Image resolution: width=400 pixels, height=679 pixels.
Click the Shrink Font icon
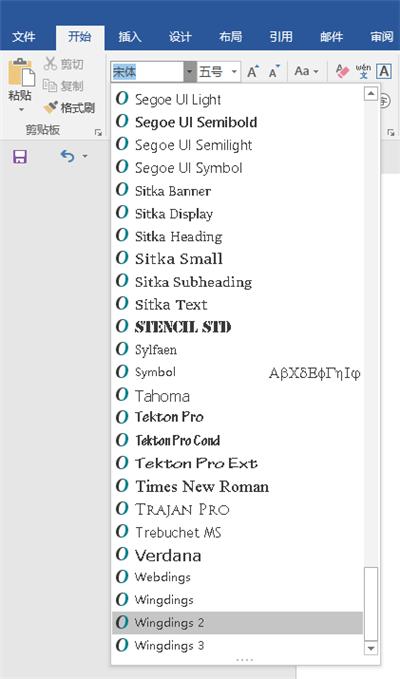tap(274, 71)
